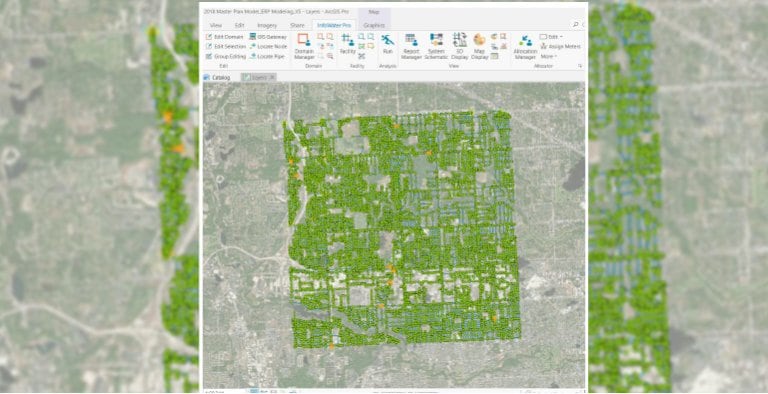Click bottom small tool in Facility group
This screenshot has width=768, height=394.
point(361,56)
